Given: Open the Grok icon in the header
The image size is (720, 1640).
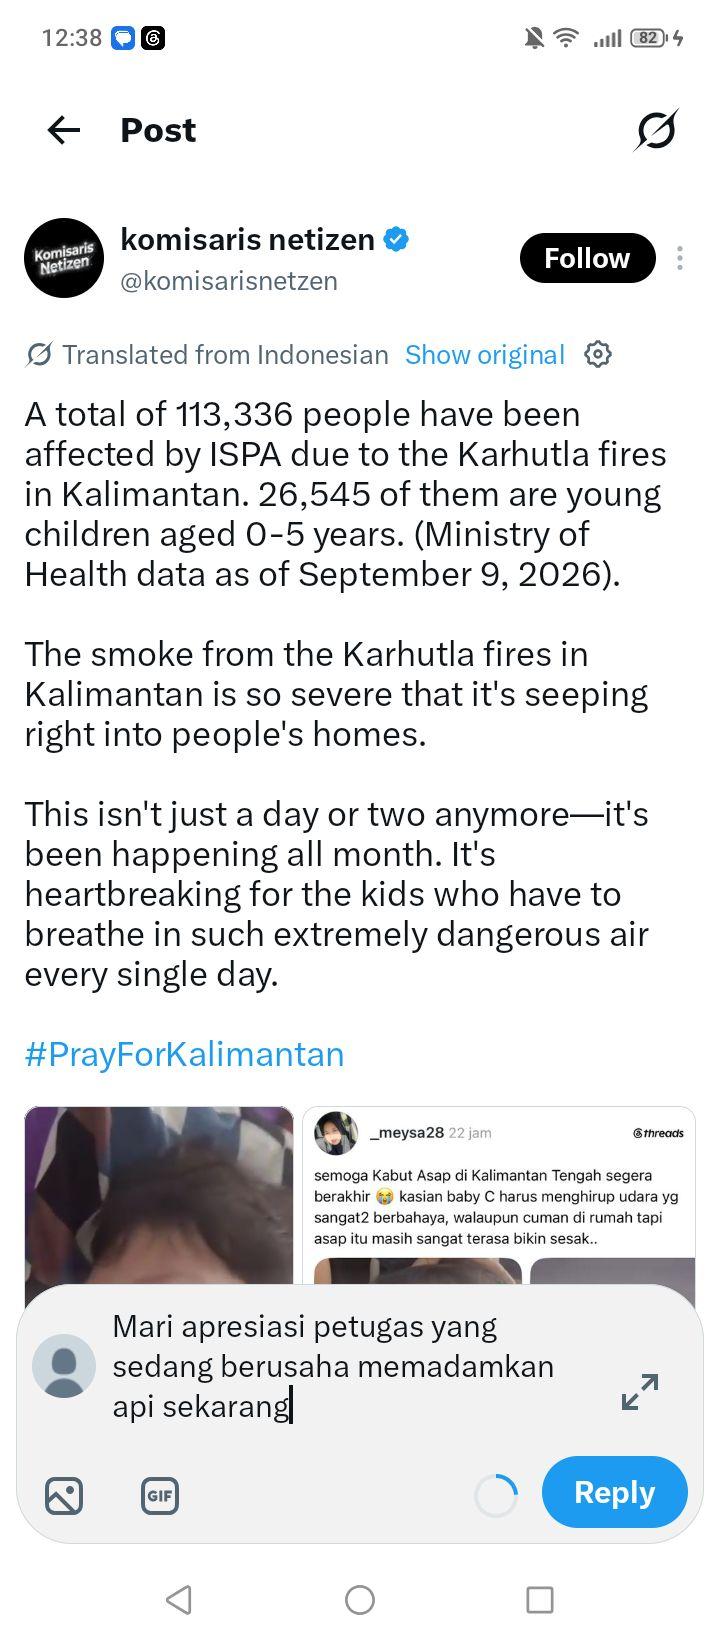Looking at the screenshot, I should (x=656, y=130).
